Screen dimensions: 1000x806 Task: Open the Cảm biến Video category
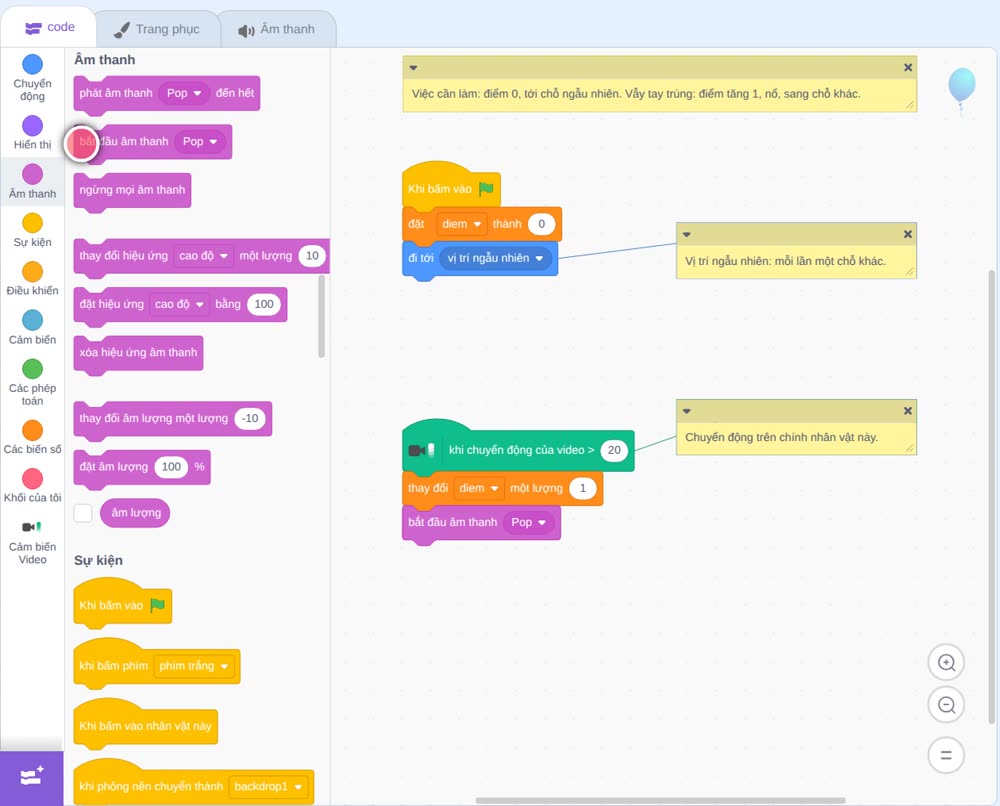(32, 542)
